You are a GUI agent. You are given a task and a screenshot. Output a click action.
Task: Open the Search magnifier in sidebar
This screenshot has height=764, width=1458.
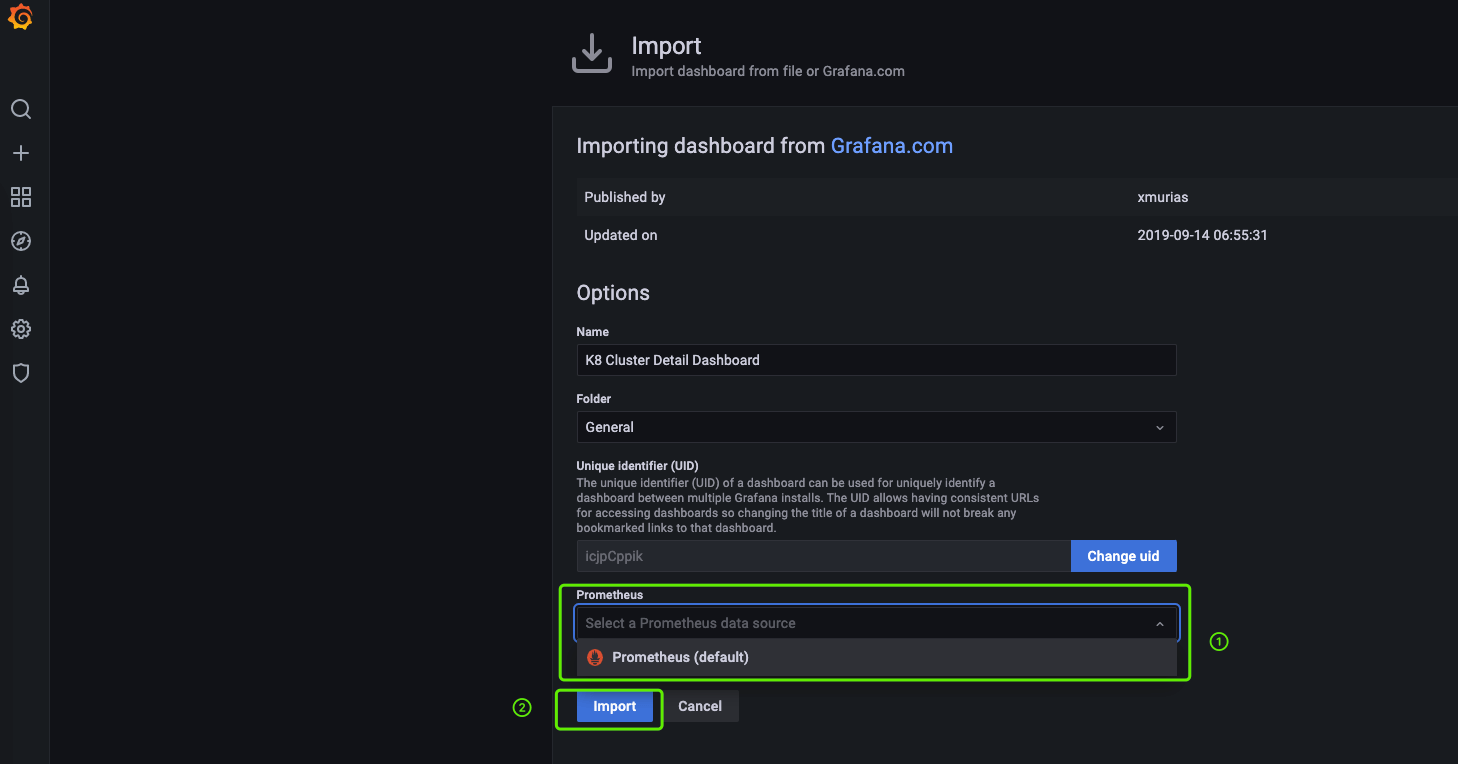(21, 109)
